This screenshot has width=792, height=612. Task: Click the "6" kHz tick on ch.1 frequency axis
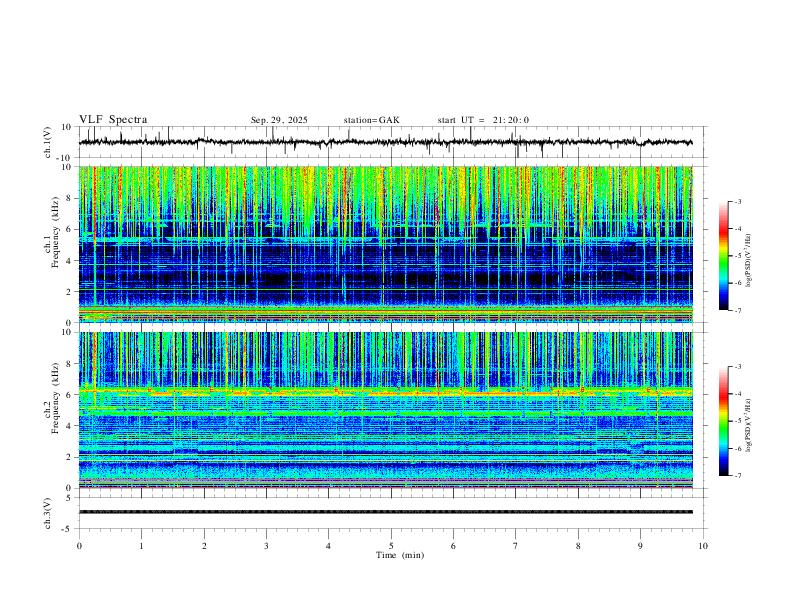click(x=69, y=229)
